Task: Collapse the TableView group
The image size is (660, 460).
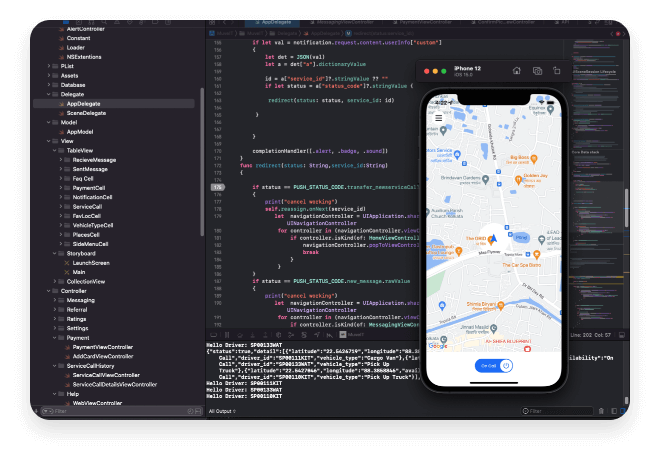Action: (x=55, y=150)
